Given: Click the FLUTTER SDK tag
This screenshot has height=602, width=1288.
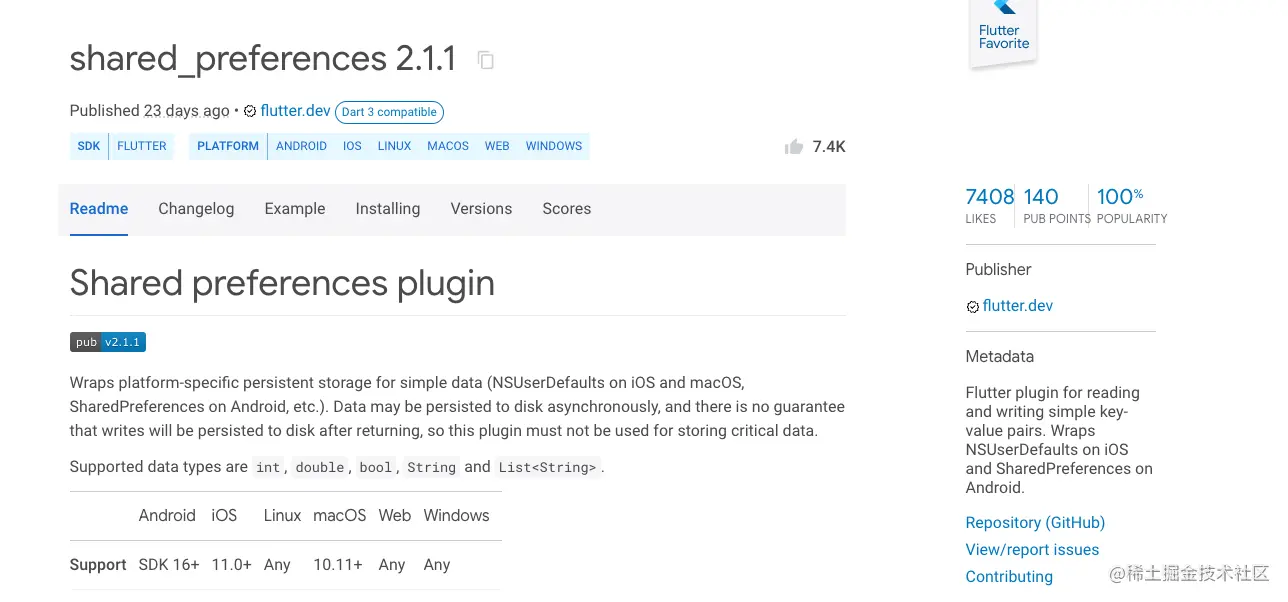Looking at the screenshot, I should 142,146.
